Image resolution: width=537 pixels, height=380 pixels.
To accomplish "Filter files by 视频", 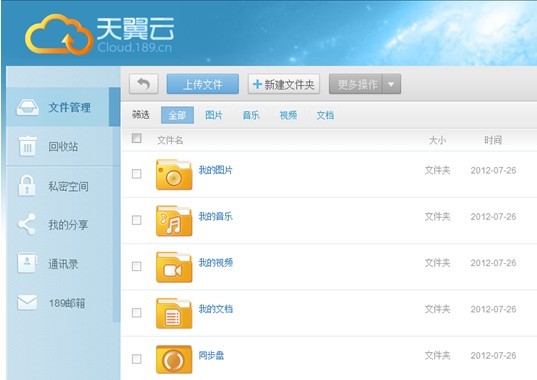I will [288, 115].
